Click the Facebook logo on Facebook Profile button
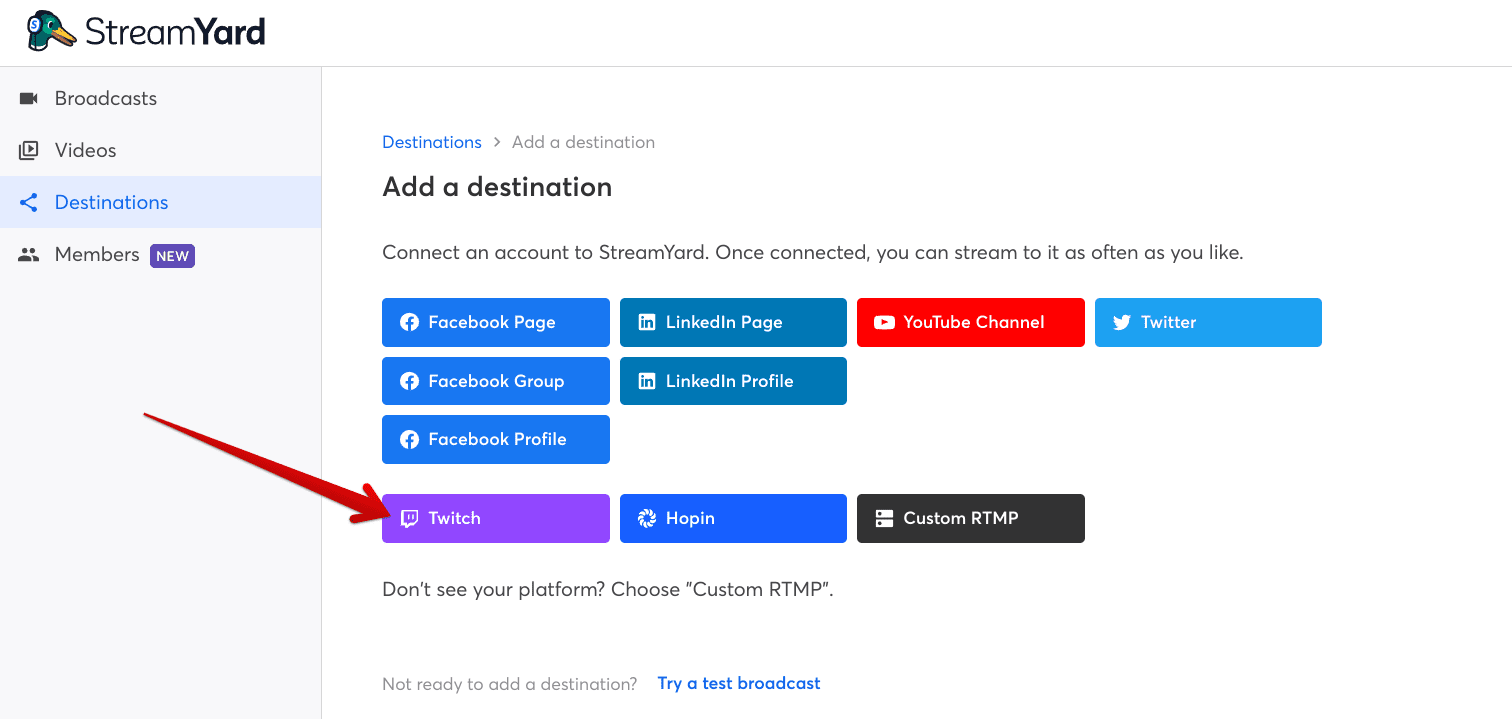The height and width of the screenshot is (719, 1512). click(x=409, y=439)
